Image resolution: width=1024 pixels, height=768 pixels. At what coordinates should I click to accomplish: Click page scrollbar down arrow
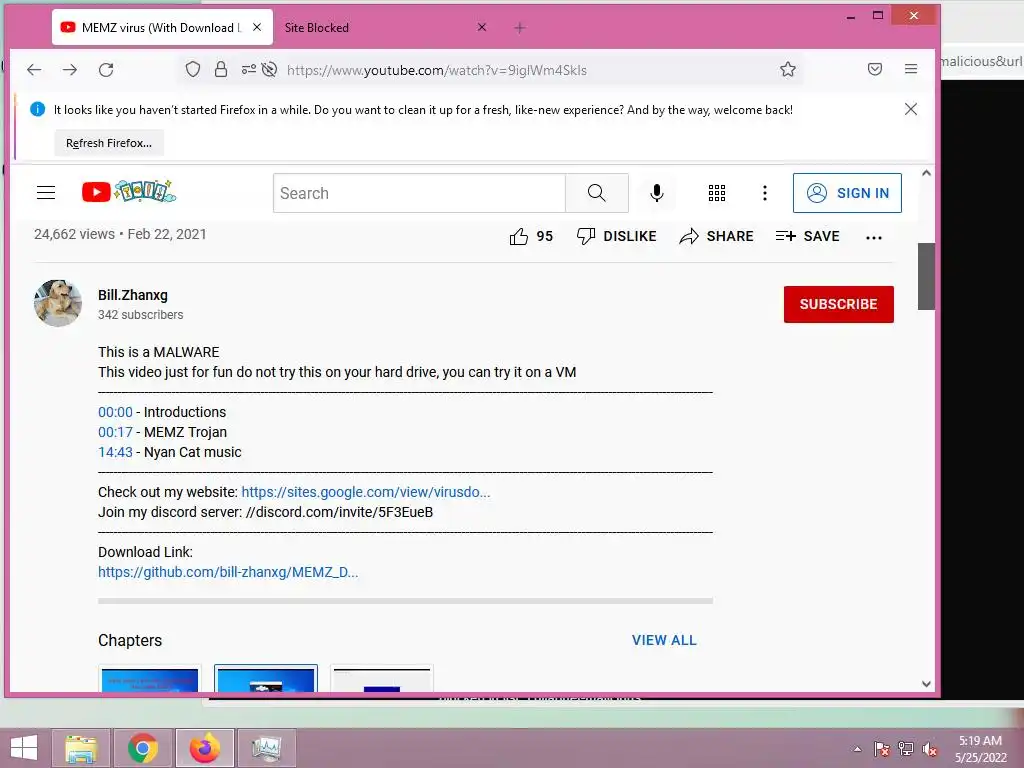[x=926, y=684]
